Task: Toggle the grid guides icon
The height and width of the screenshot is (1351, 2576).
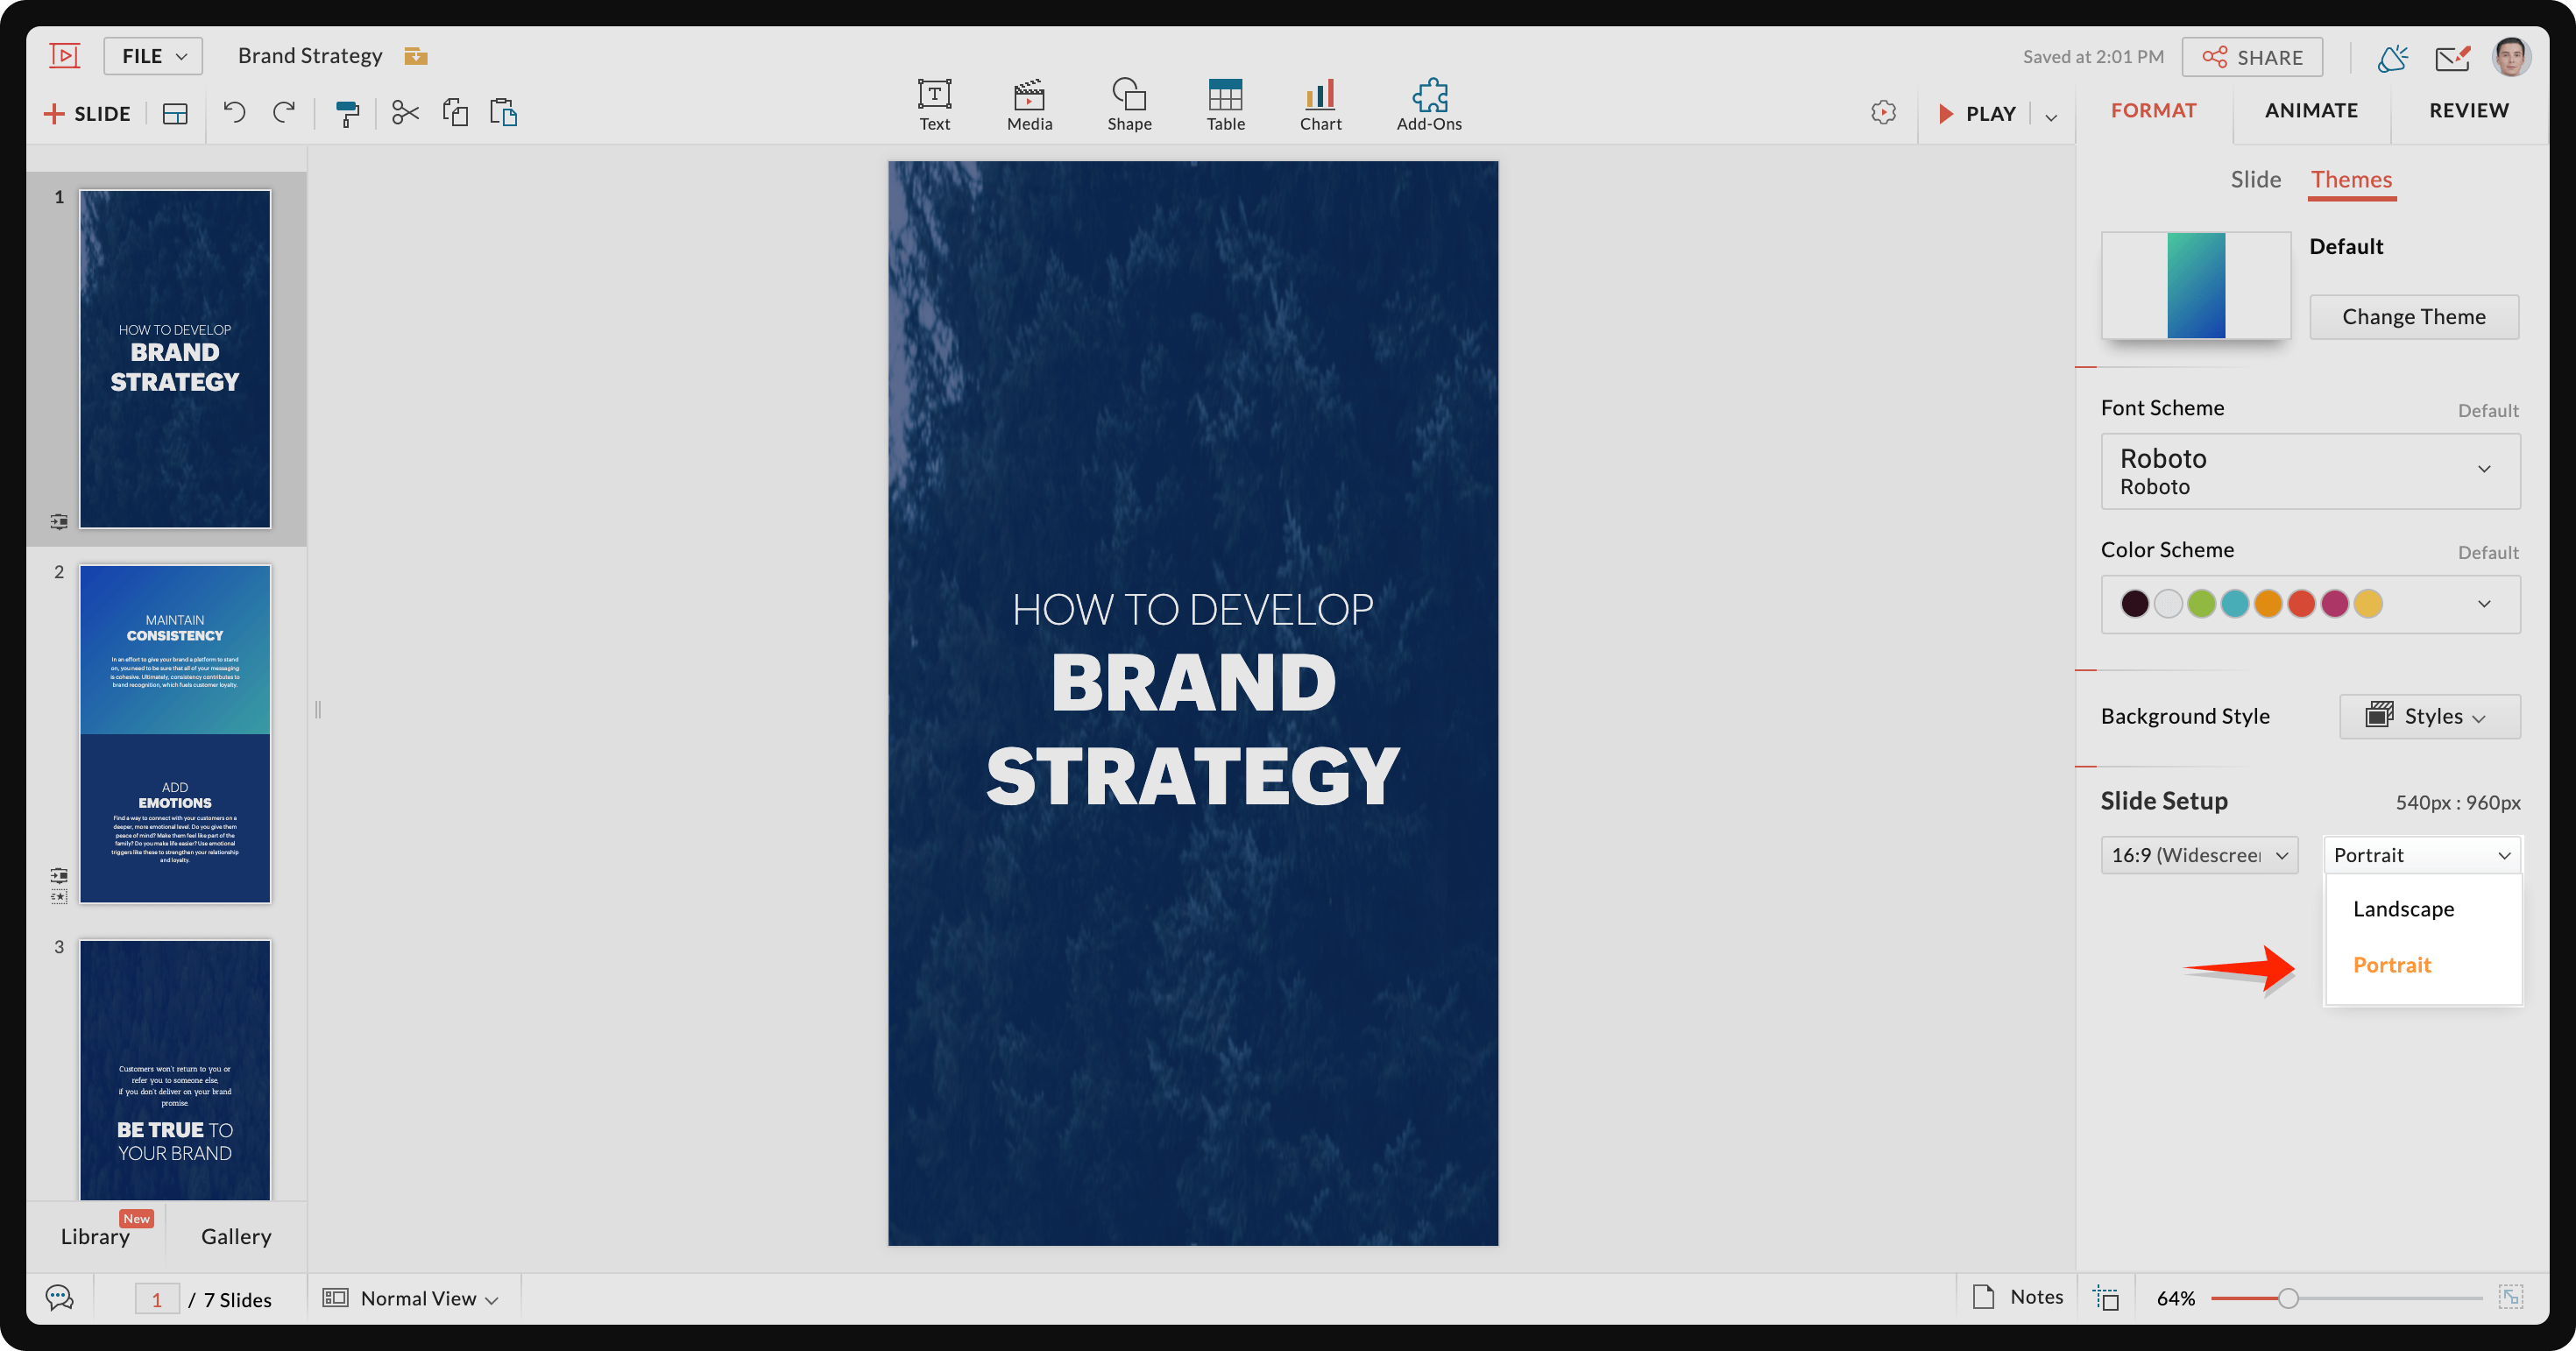Action: (x=2106, y=1298)
